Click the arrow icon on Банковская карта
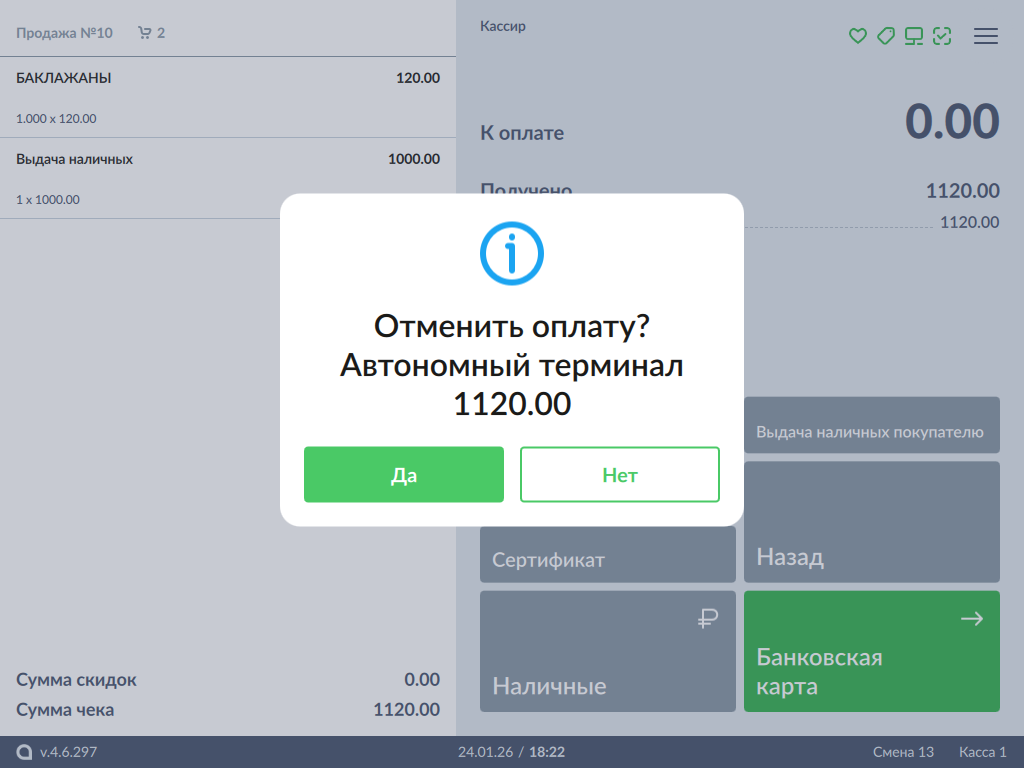The width and height of the screenshot is (1024, 768). 971,620
